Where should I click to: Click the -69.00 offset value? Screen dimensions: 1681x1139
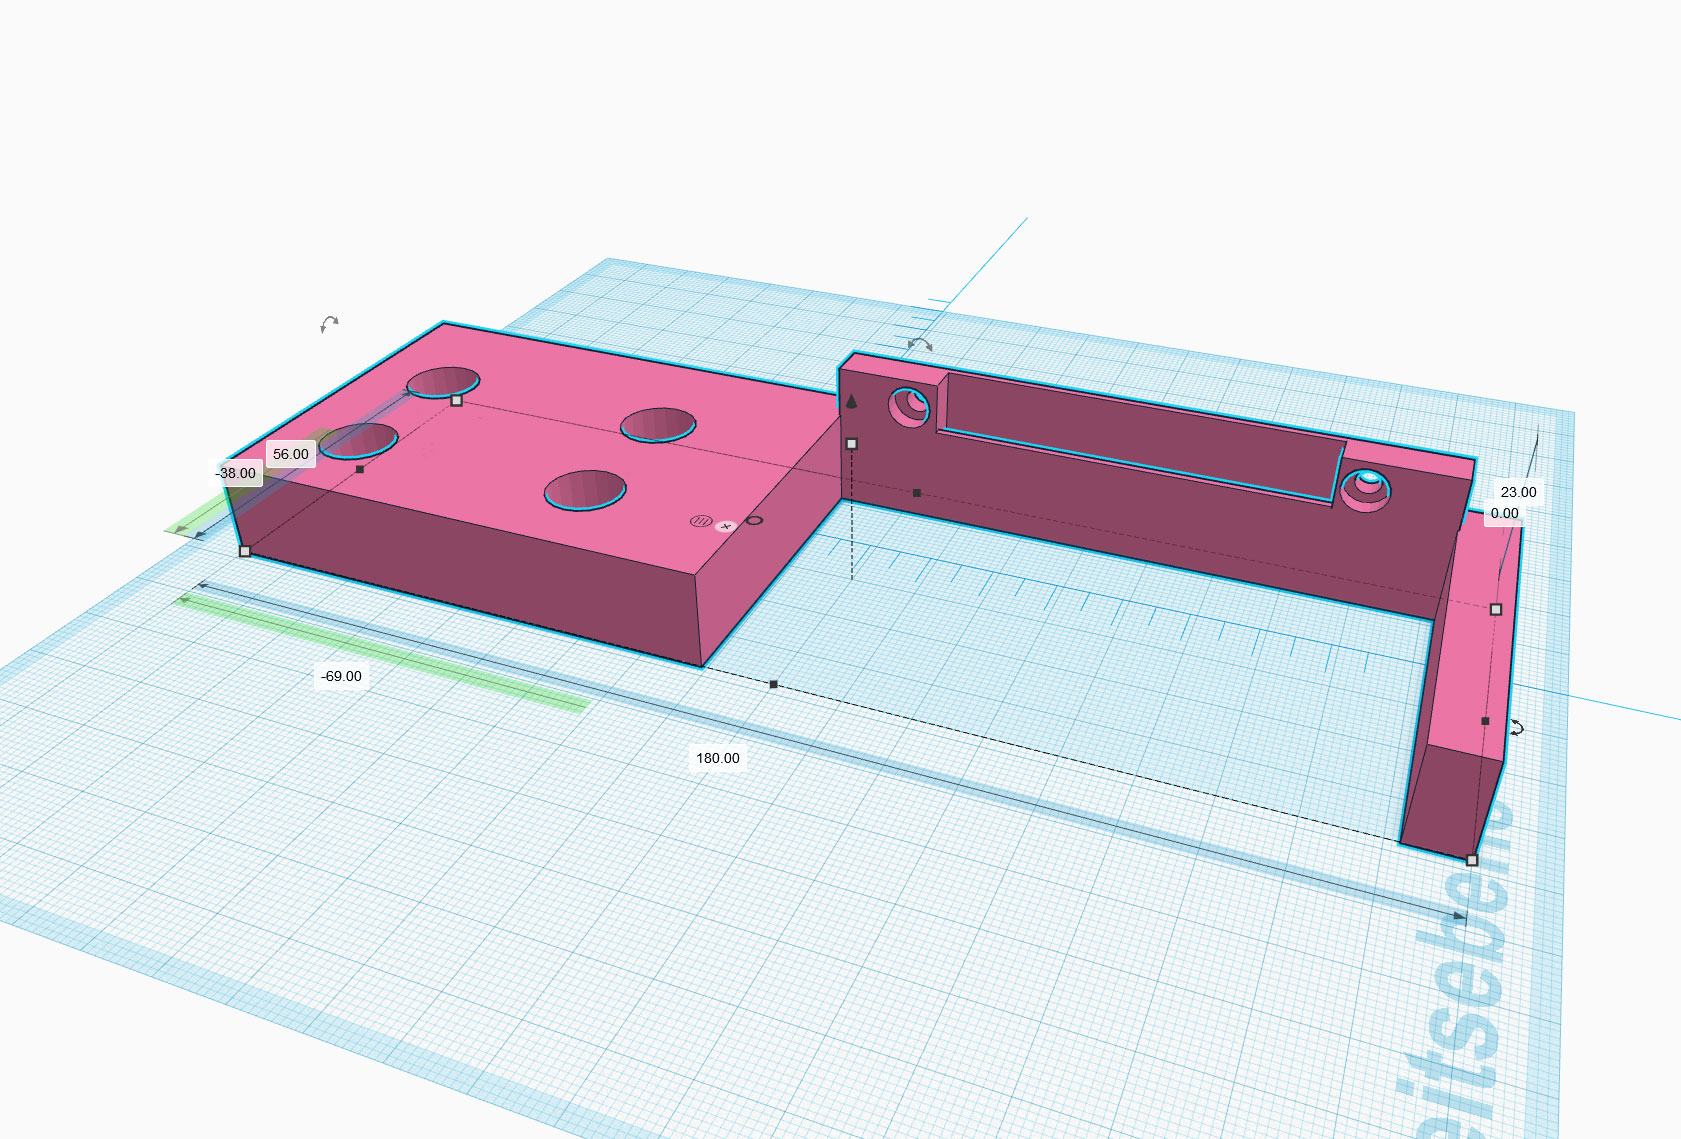point(341,676)
